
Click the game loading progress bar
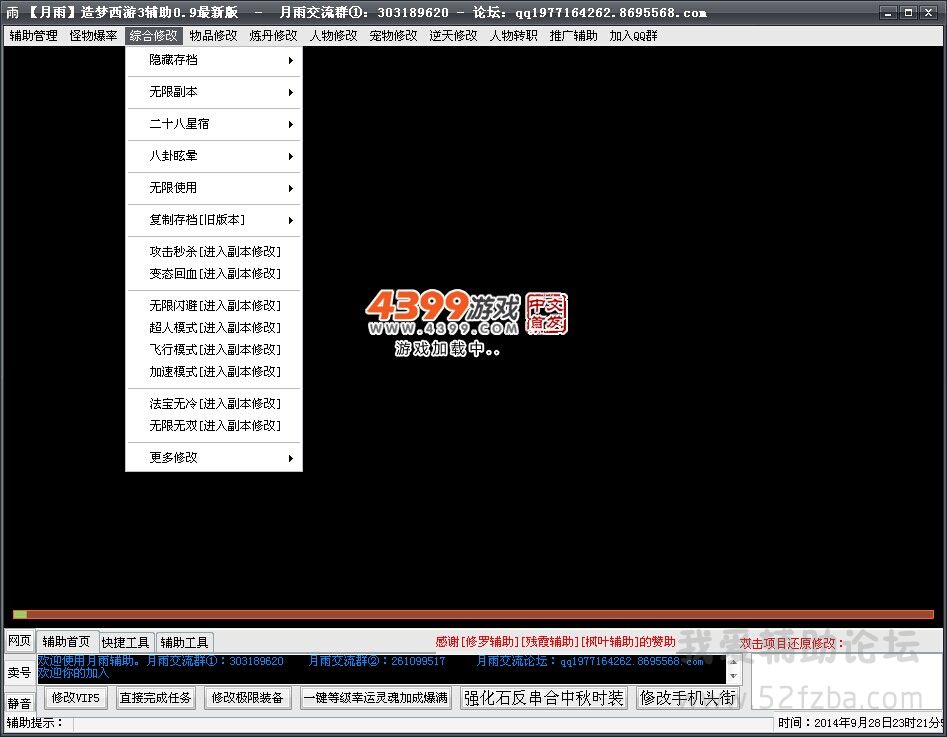474,614
